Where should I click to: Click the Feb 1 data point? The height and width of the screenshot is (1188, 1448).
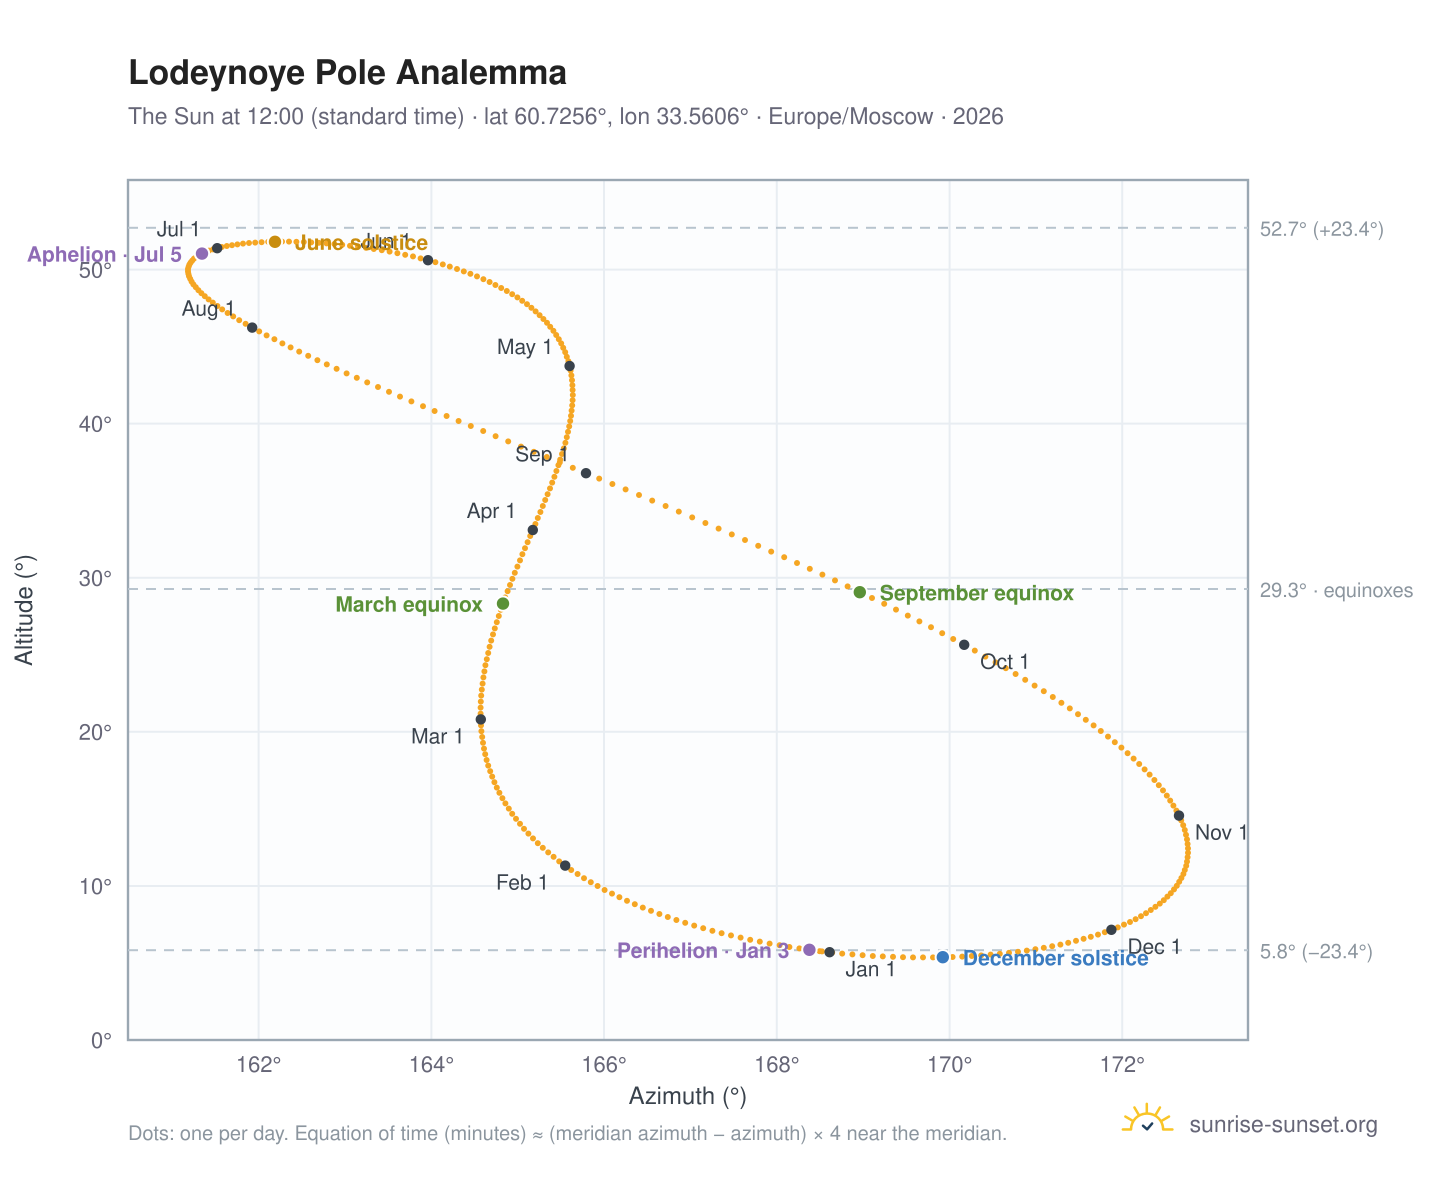pyautogui.click(x=565, y=866)
